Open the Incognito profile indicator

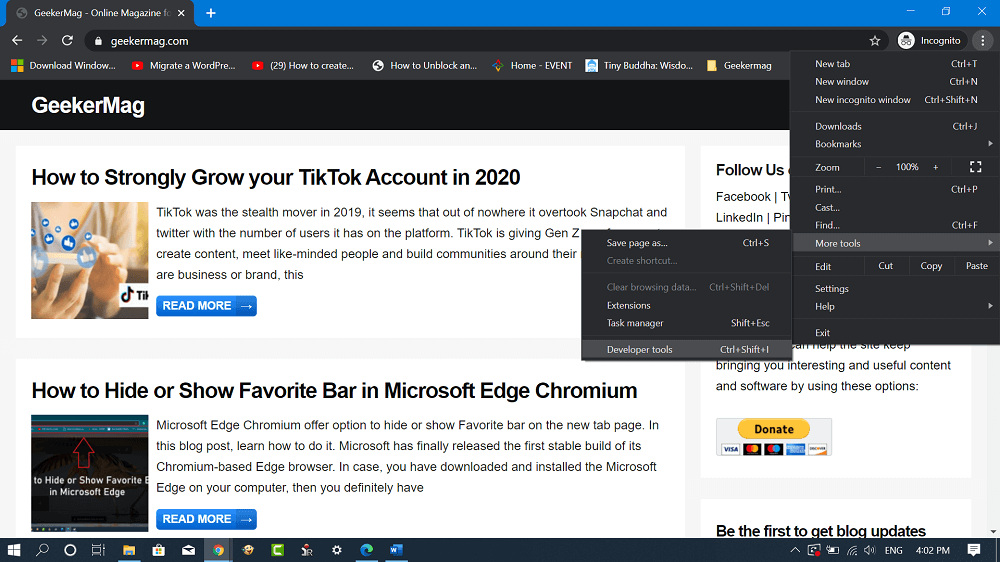(x=929, y=41)
